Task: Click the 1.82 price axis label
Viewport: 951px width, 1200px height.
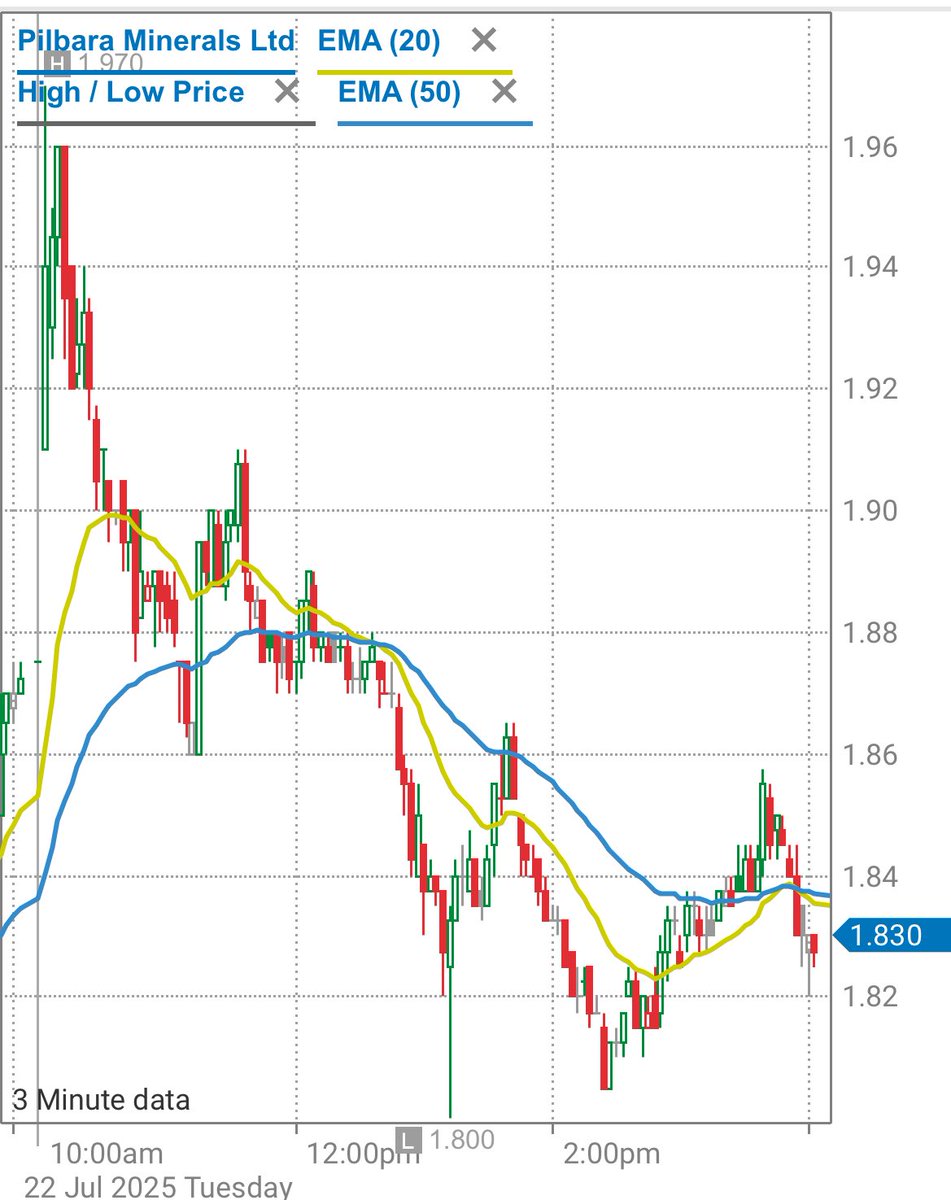Action: click(871, 996)
